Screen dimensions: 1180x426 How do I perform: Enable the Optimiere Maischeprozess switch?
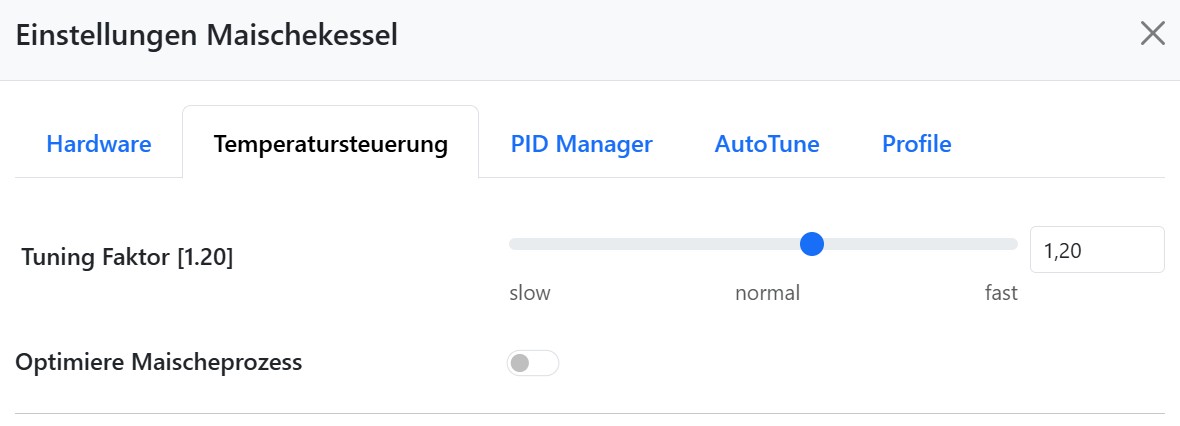[532, 363]
